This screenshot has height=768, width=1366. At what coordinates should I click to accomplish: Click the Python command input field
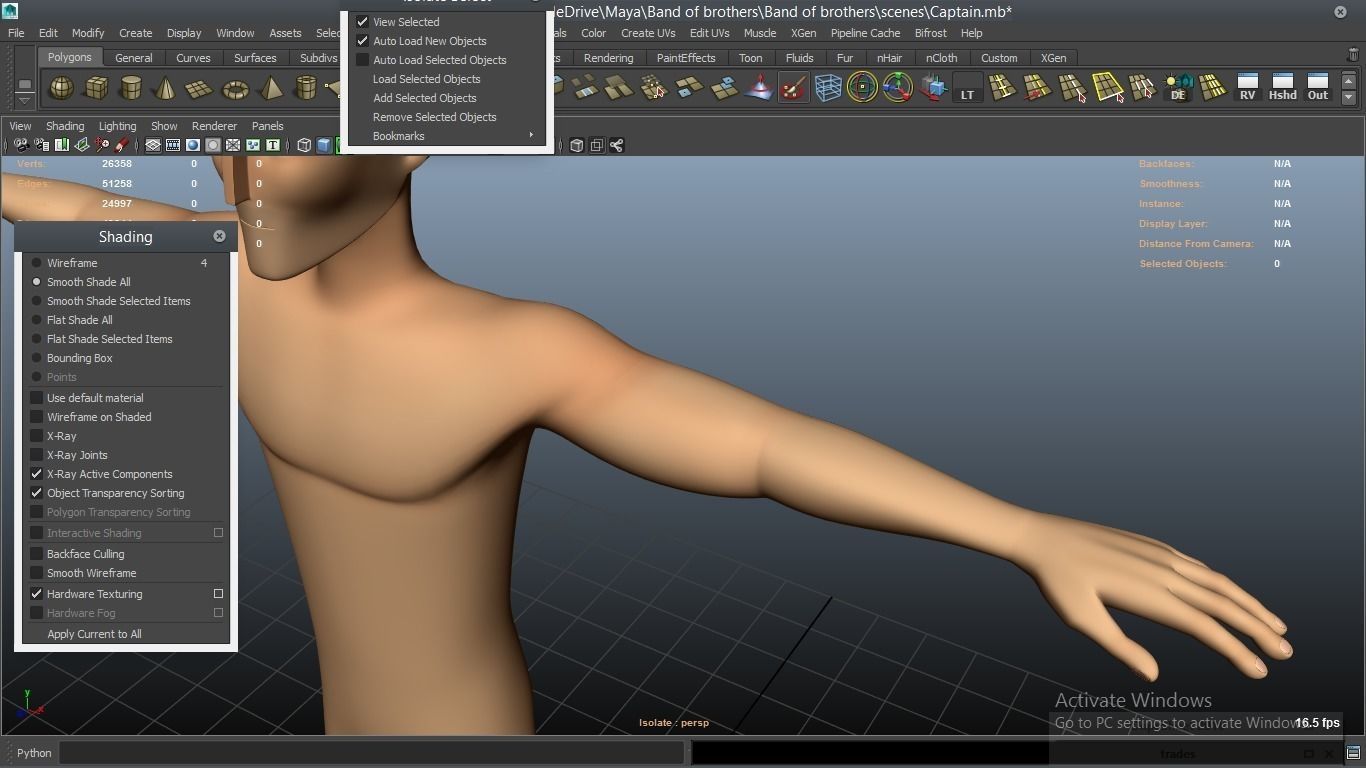pos(372,753)
